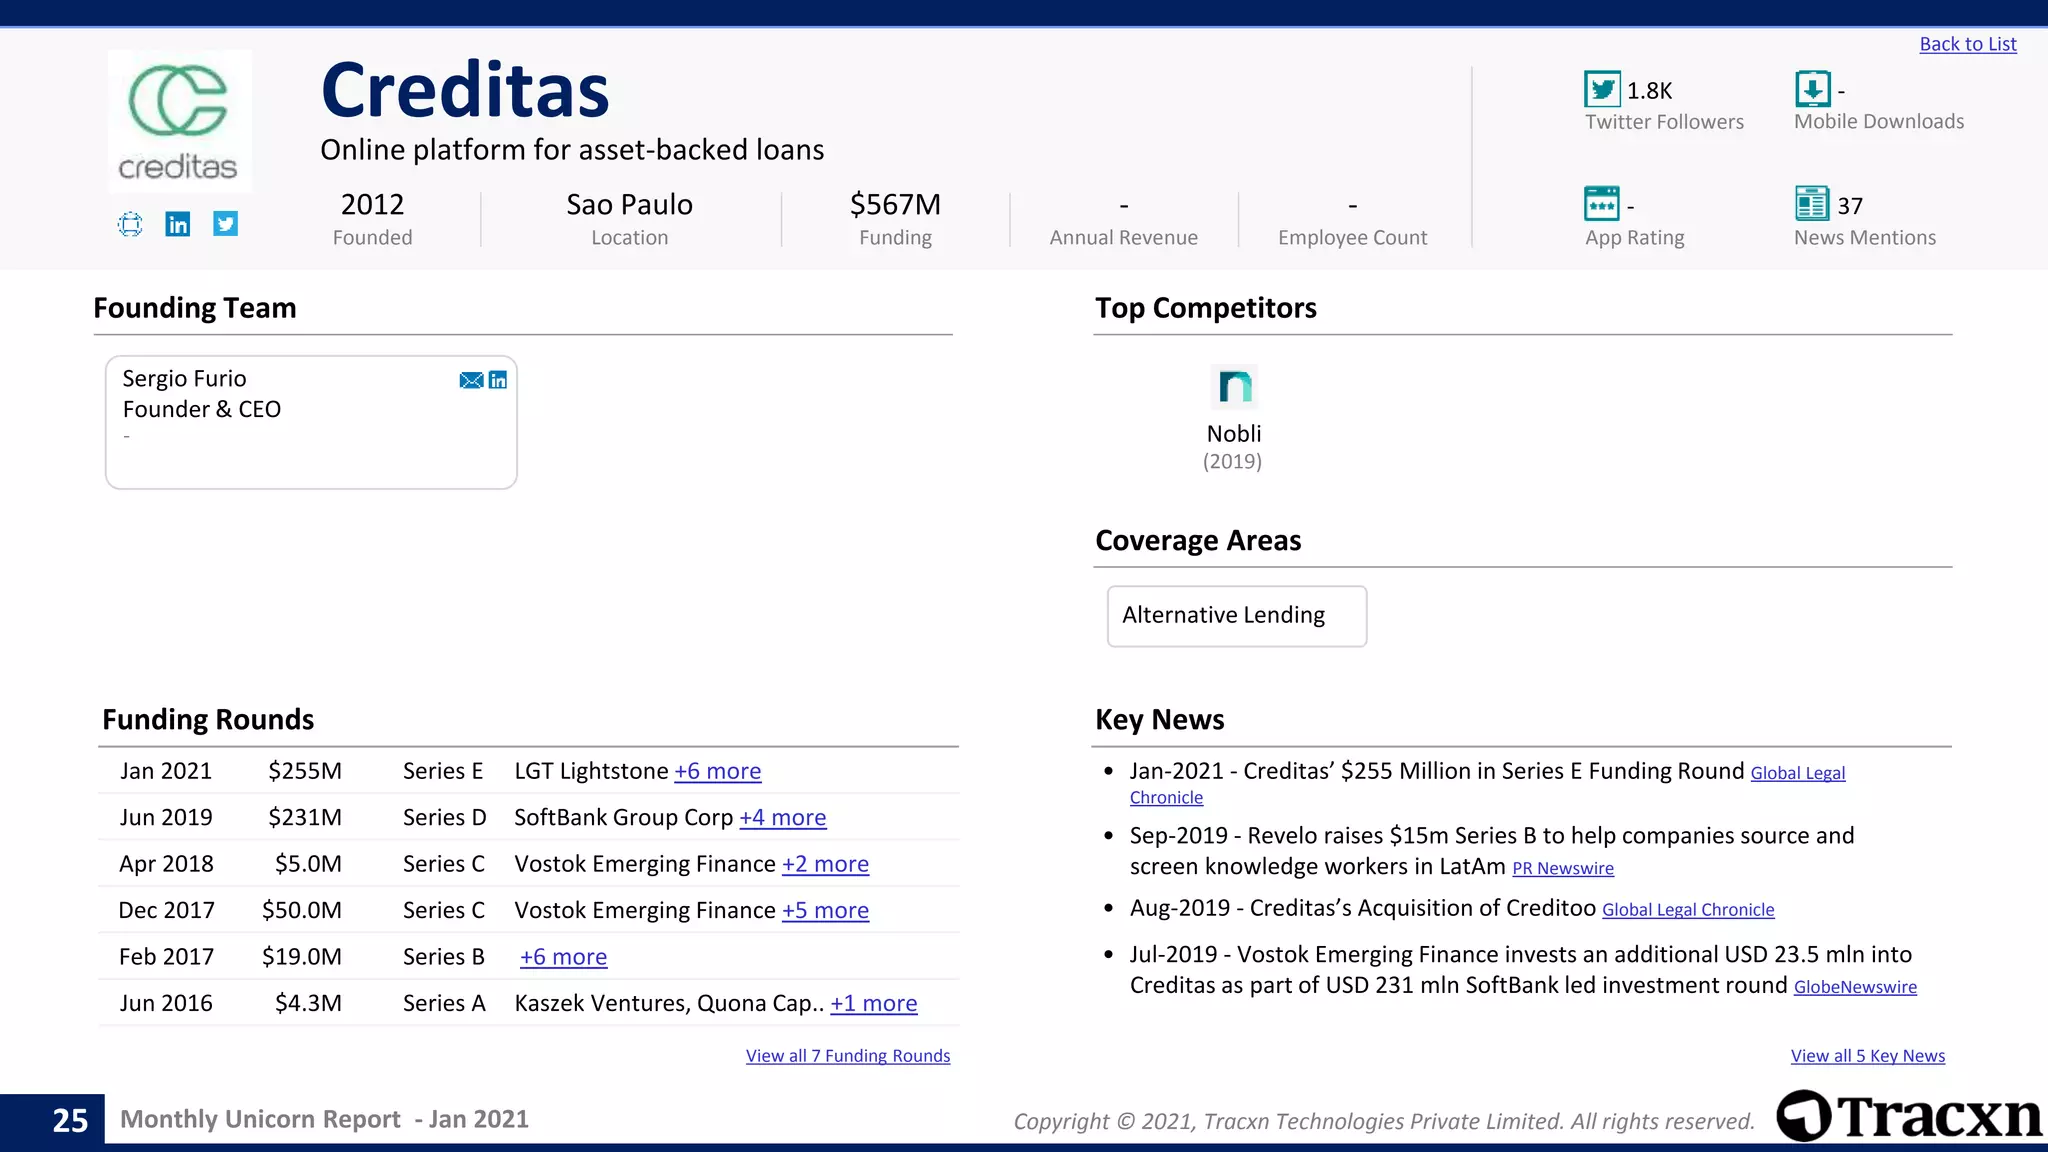Click SoftBank Group Corp investor name
2048x1152 pixels.
tap(624, 817)
